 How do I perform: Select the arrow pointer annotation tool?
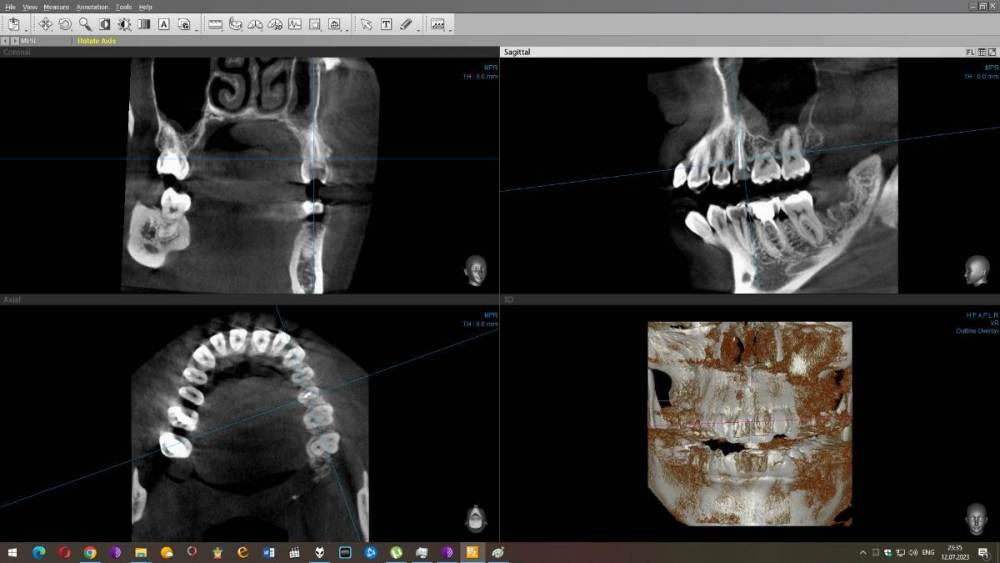[x=366, y=24]
